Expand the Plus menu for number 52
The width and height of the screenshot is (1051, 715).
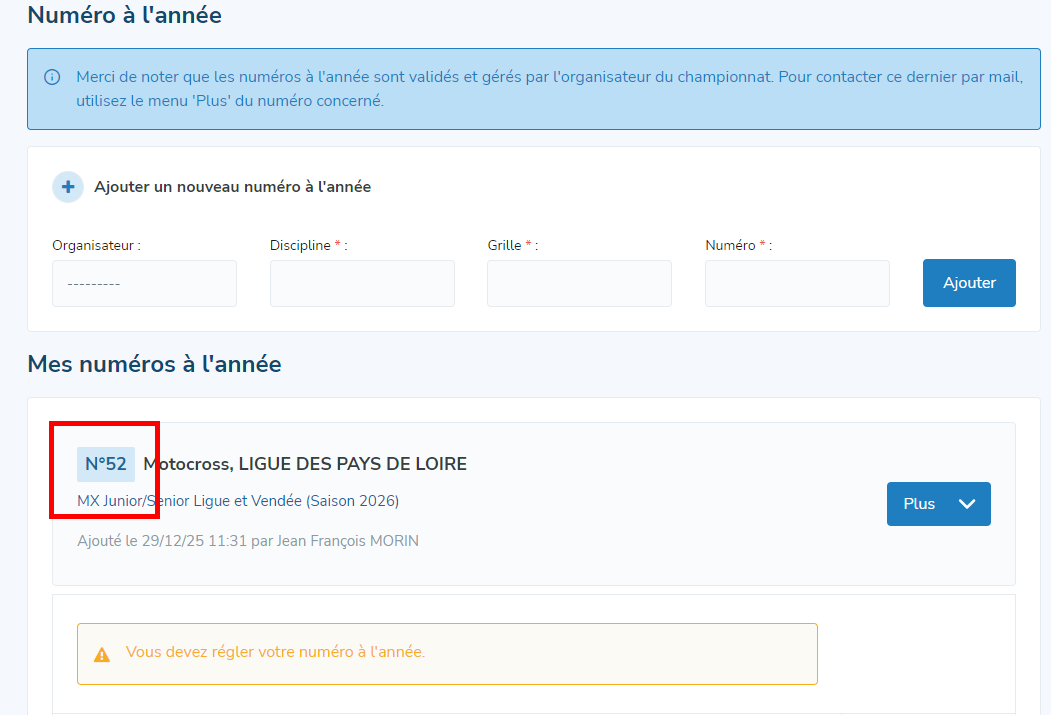click(x=938, y=504)
